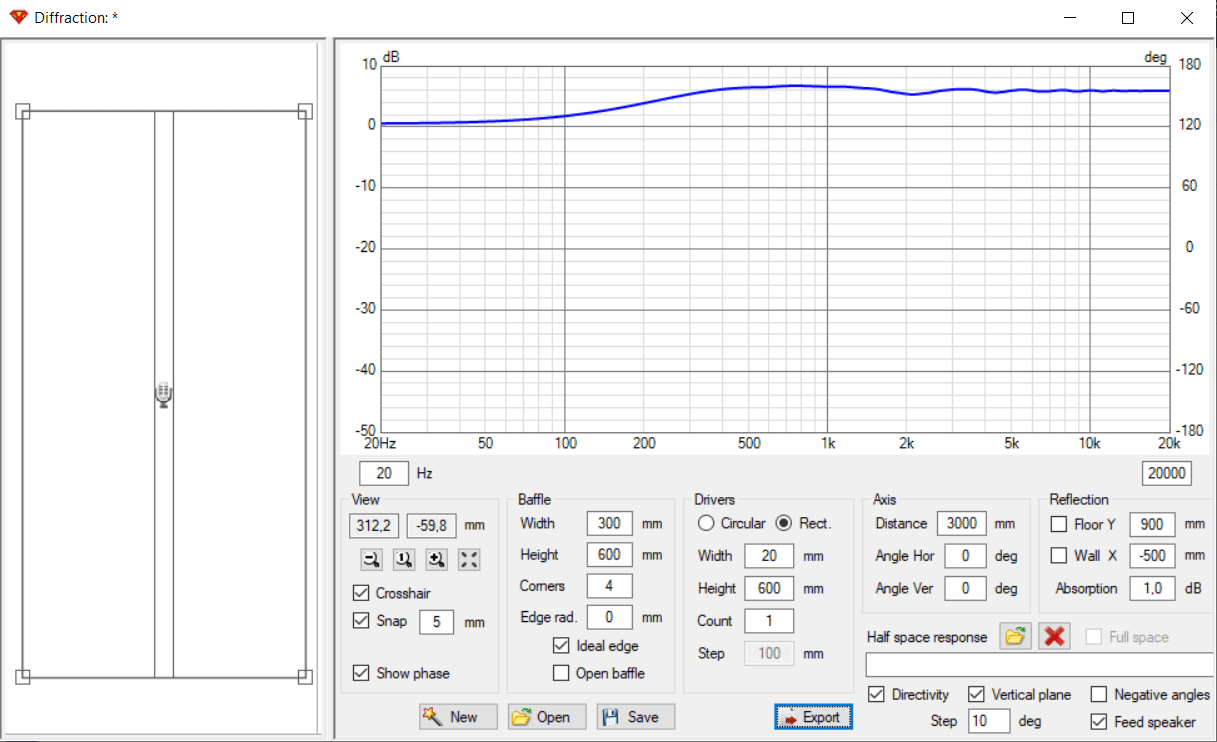Fit baffle drawing to view

tap(468, 560)
